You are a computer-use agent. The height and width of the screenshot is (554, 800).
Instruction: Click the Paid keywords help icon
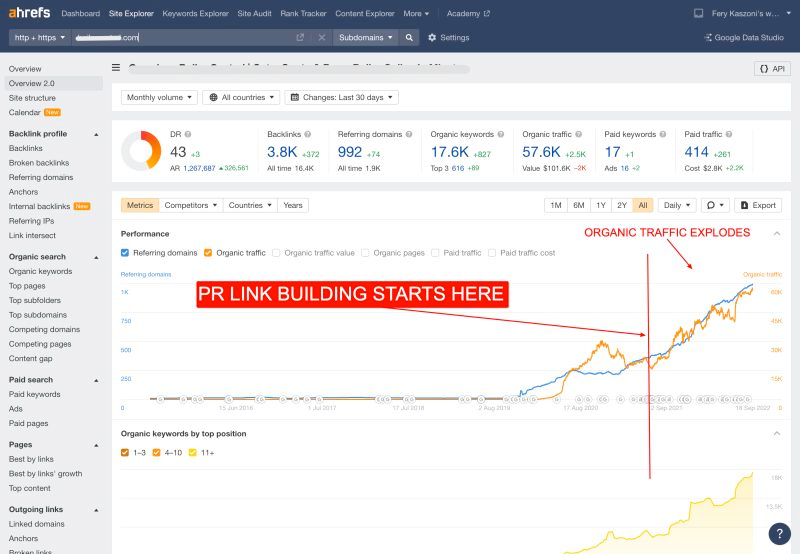[x=663, y=134]
